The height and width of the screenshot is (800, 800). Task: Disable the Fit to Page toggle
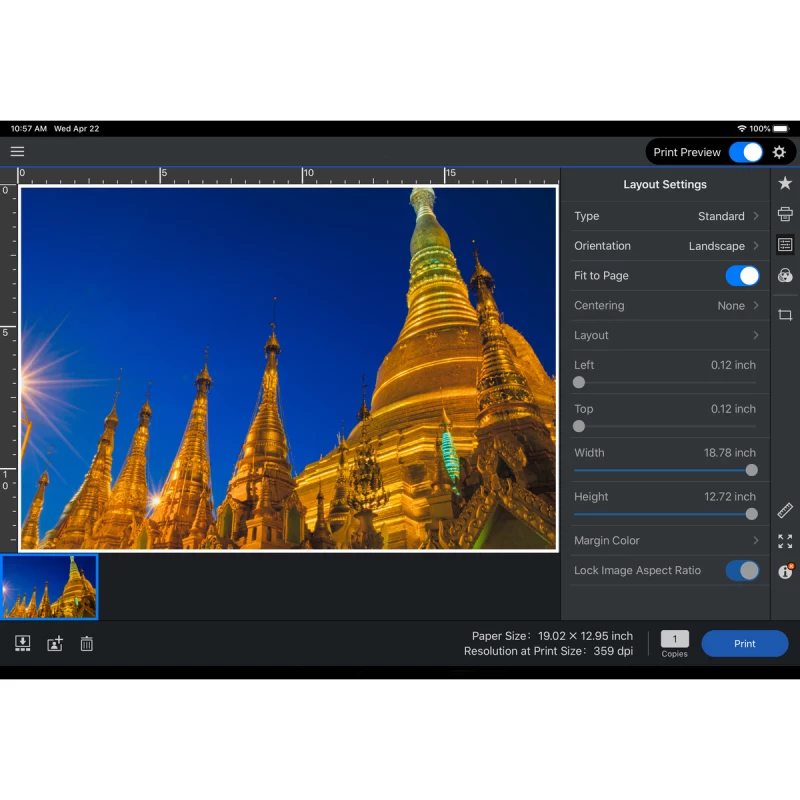742,276
